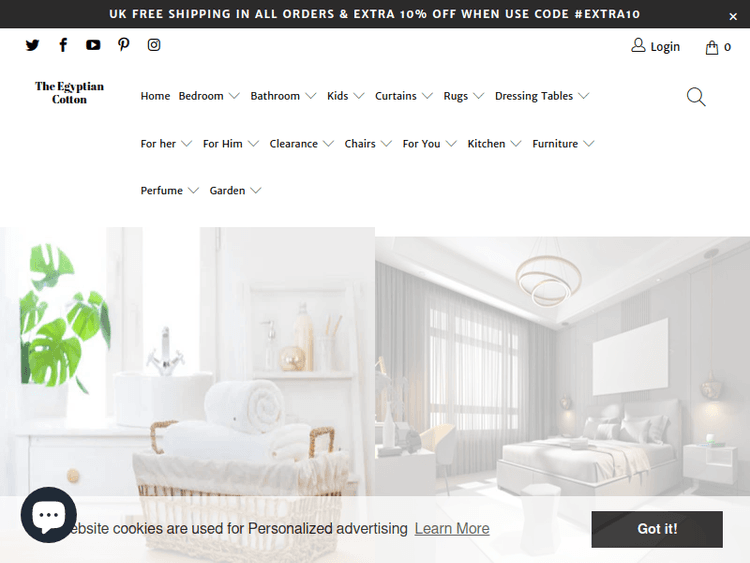Open the Garden dropdown menu
Image resolution: width=750 pixels, height=563 pixels.
click(x=235, y=191)
